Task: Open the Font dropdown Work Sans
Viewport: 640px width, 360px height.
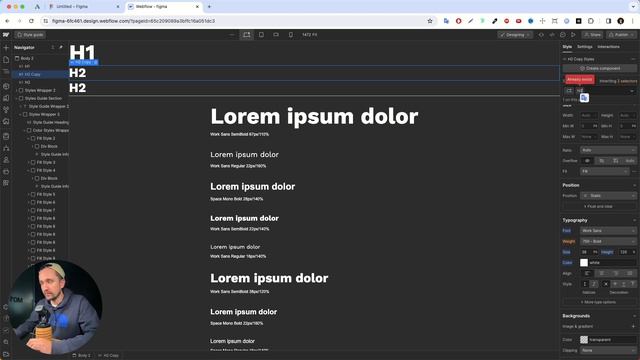Action: pyautogui.click(x=608, y=231)
